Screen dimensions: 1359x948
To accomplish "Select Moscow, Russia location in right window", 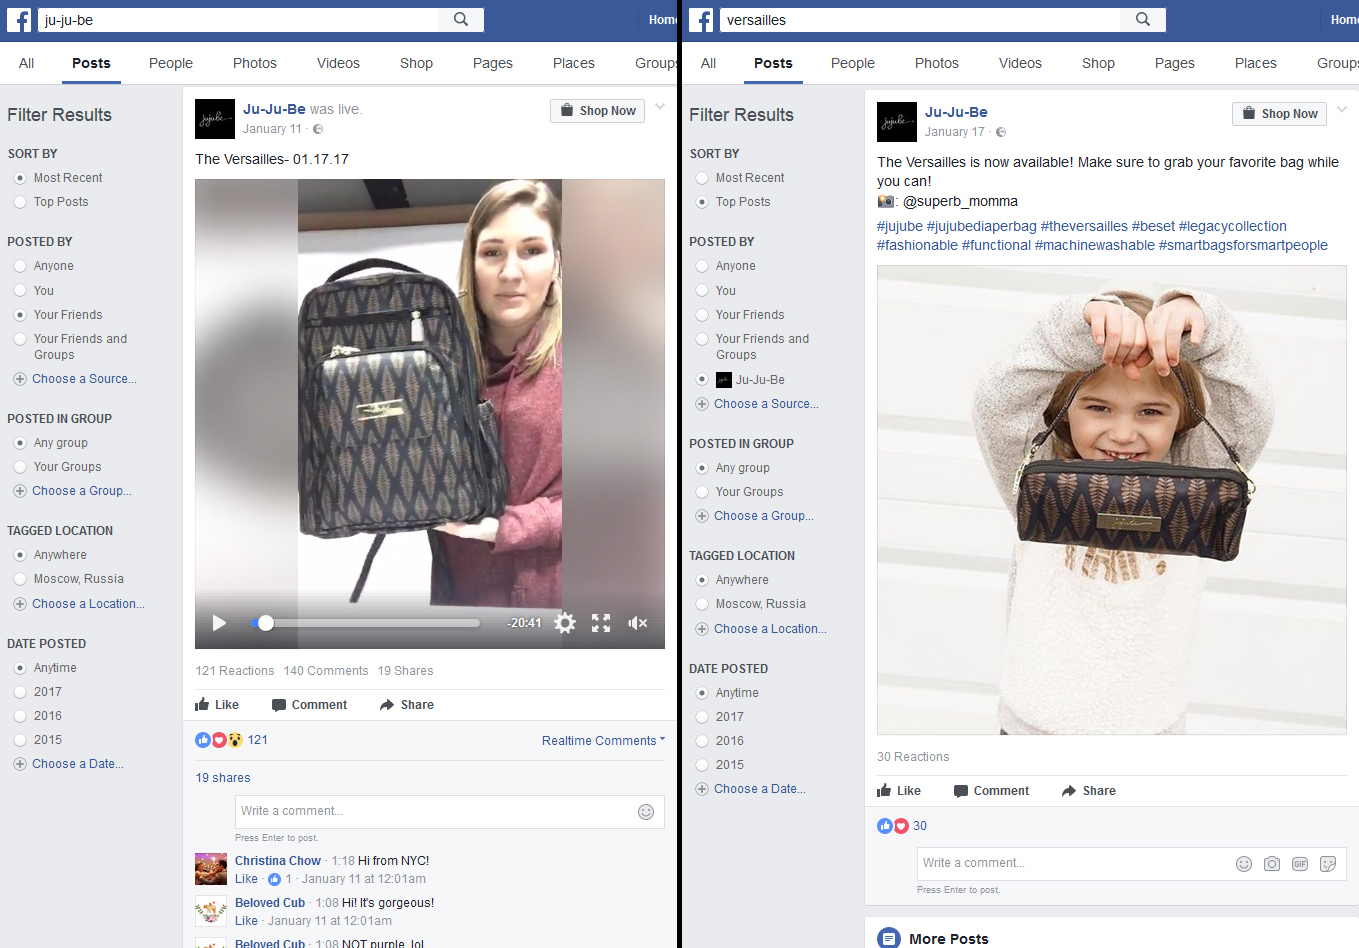I will [702, 604].
